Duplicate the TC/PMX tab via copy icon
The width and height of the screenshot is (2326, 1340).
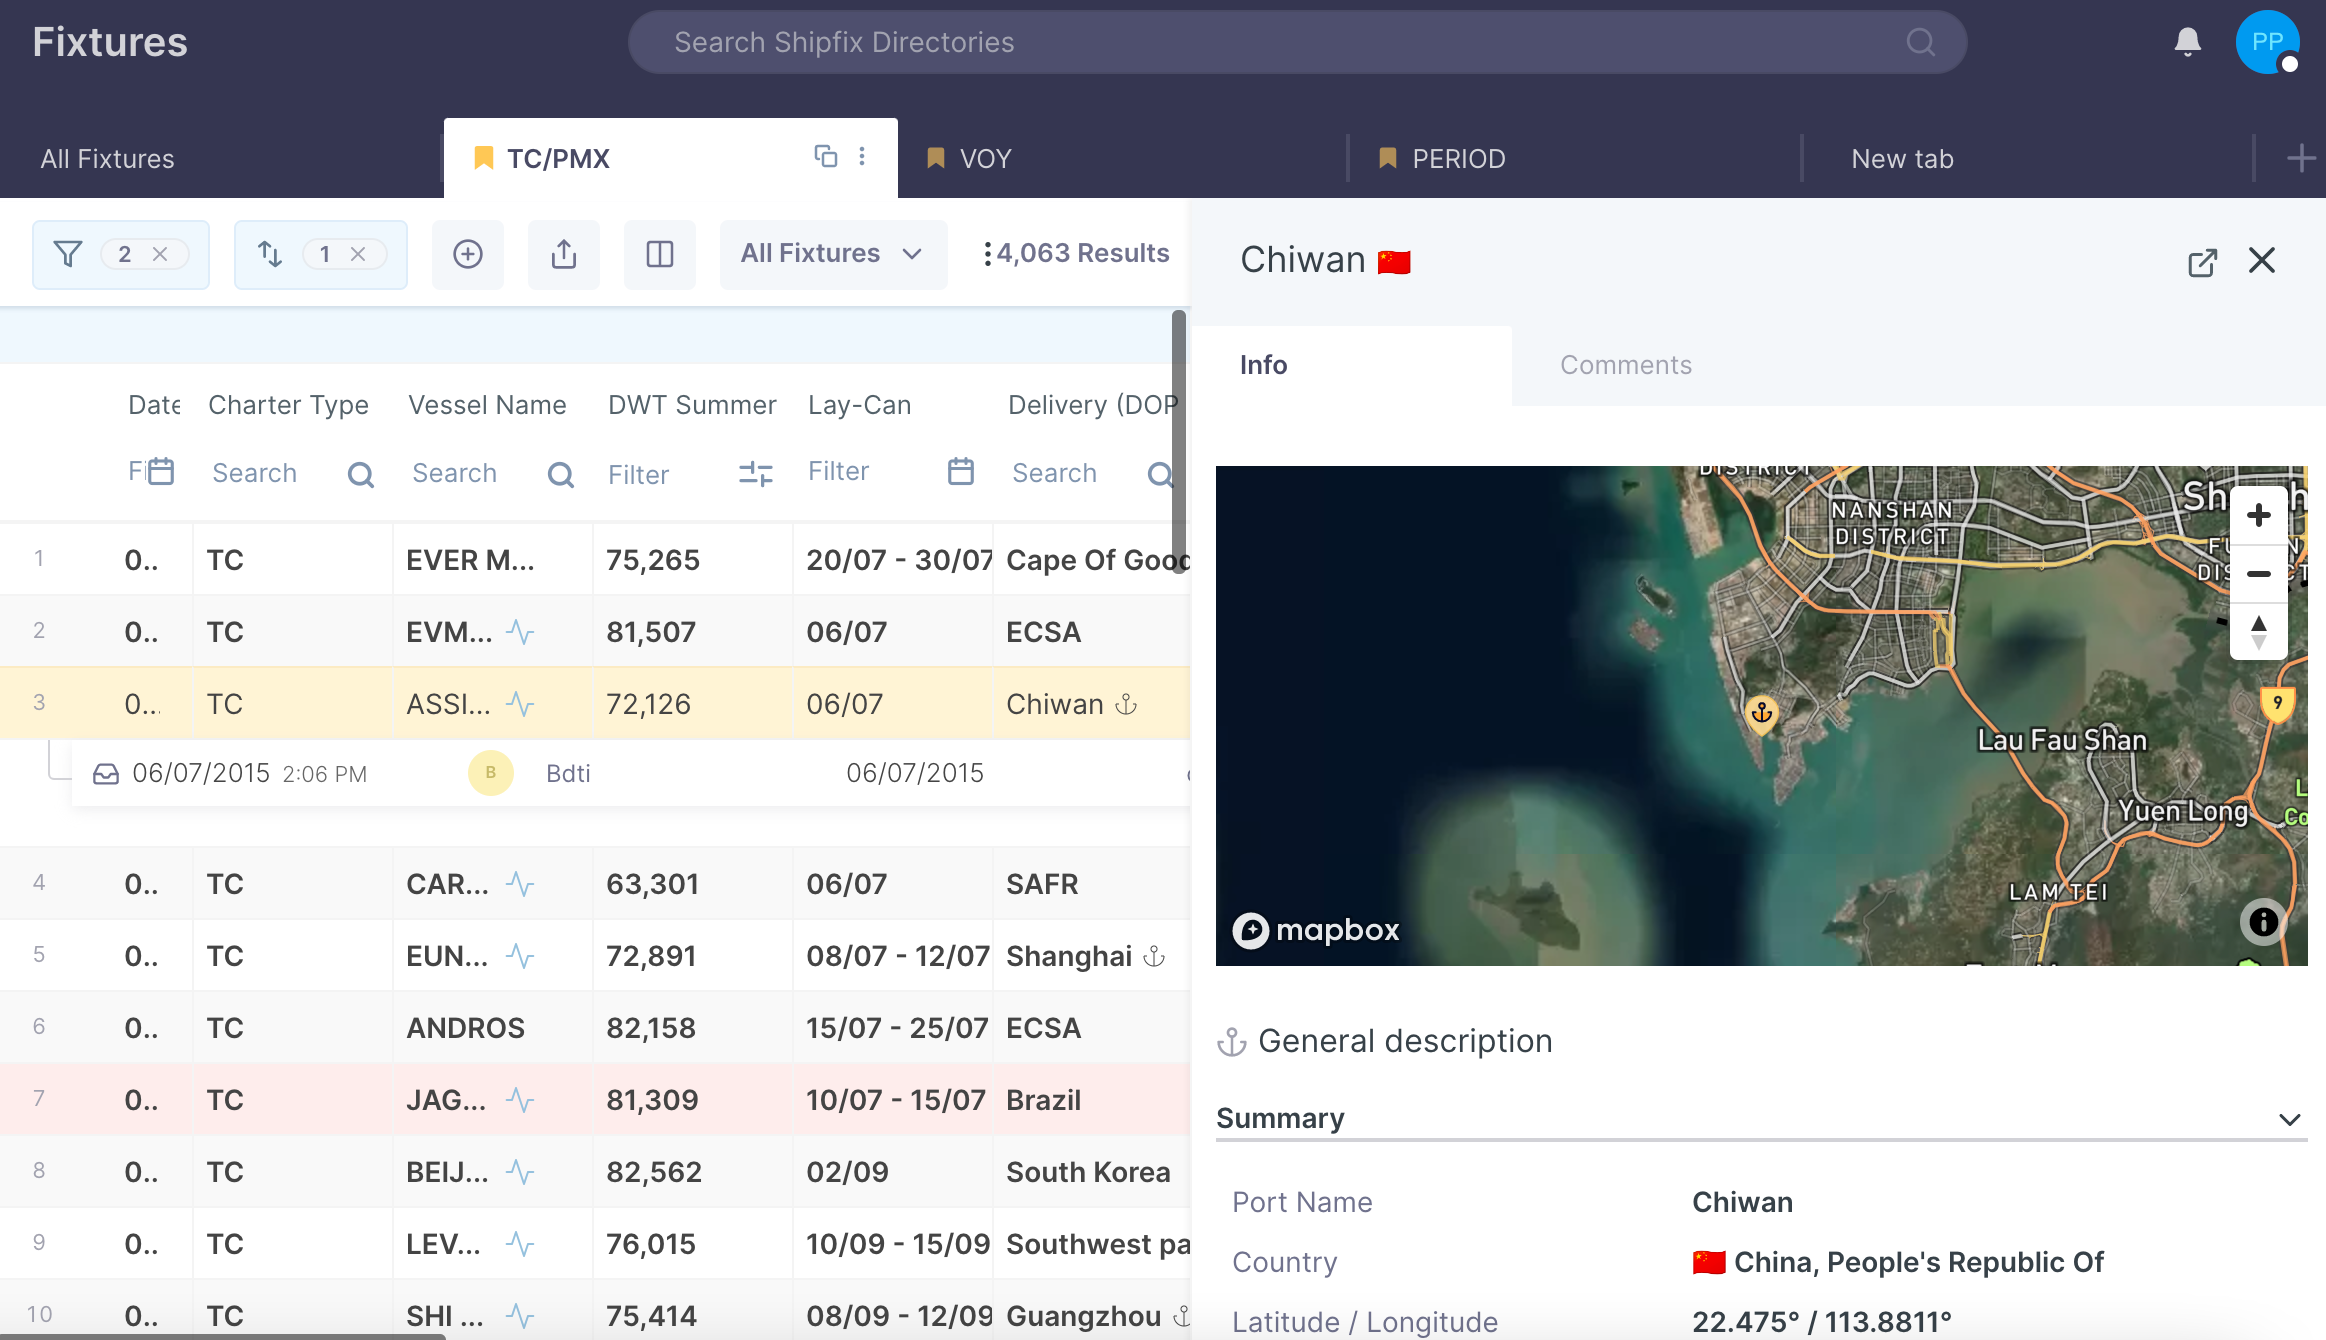(825, 156)
